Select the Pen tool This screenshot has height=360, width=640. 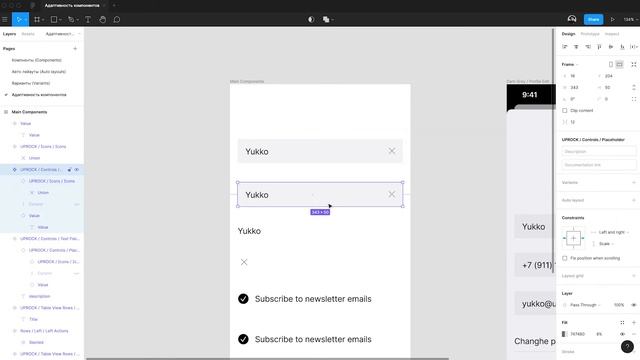point(71,20)
